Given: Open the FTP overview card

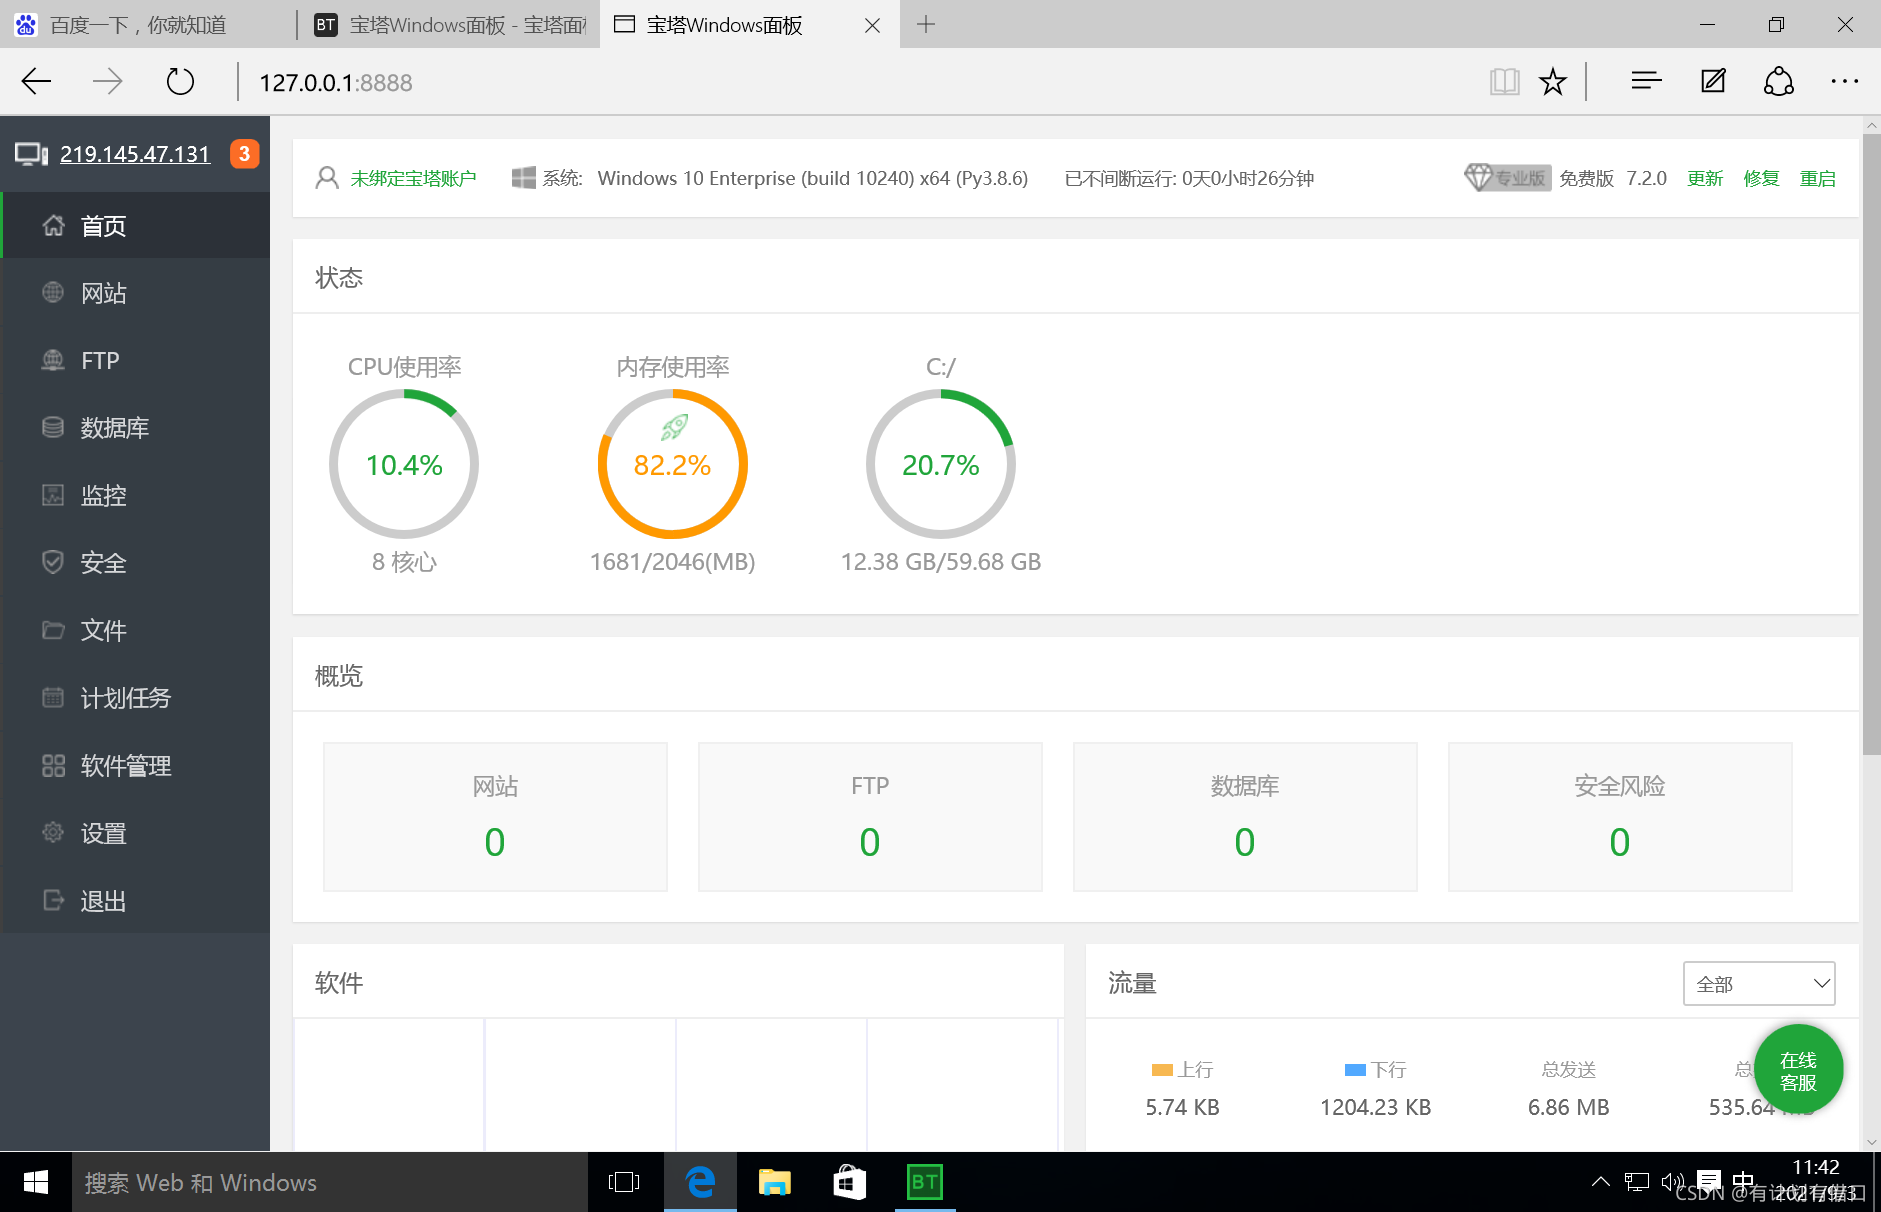Looking at the screenshot, I should [870, 816].
